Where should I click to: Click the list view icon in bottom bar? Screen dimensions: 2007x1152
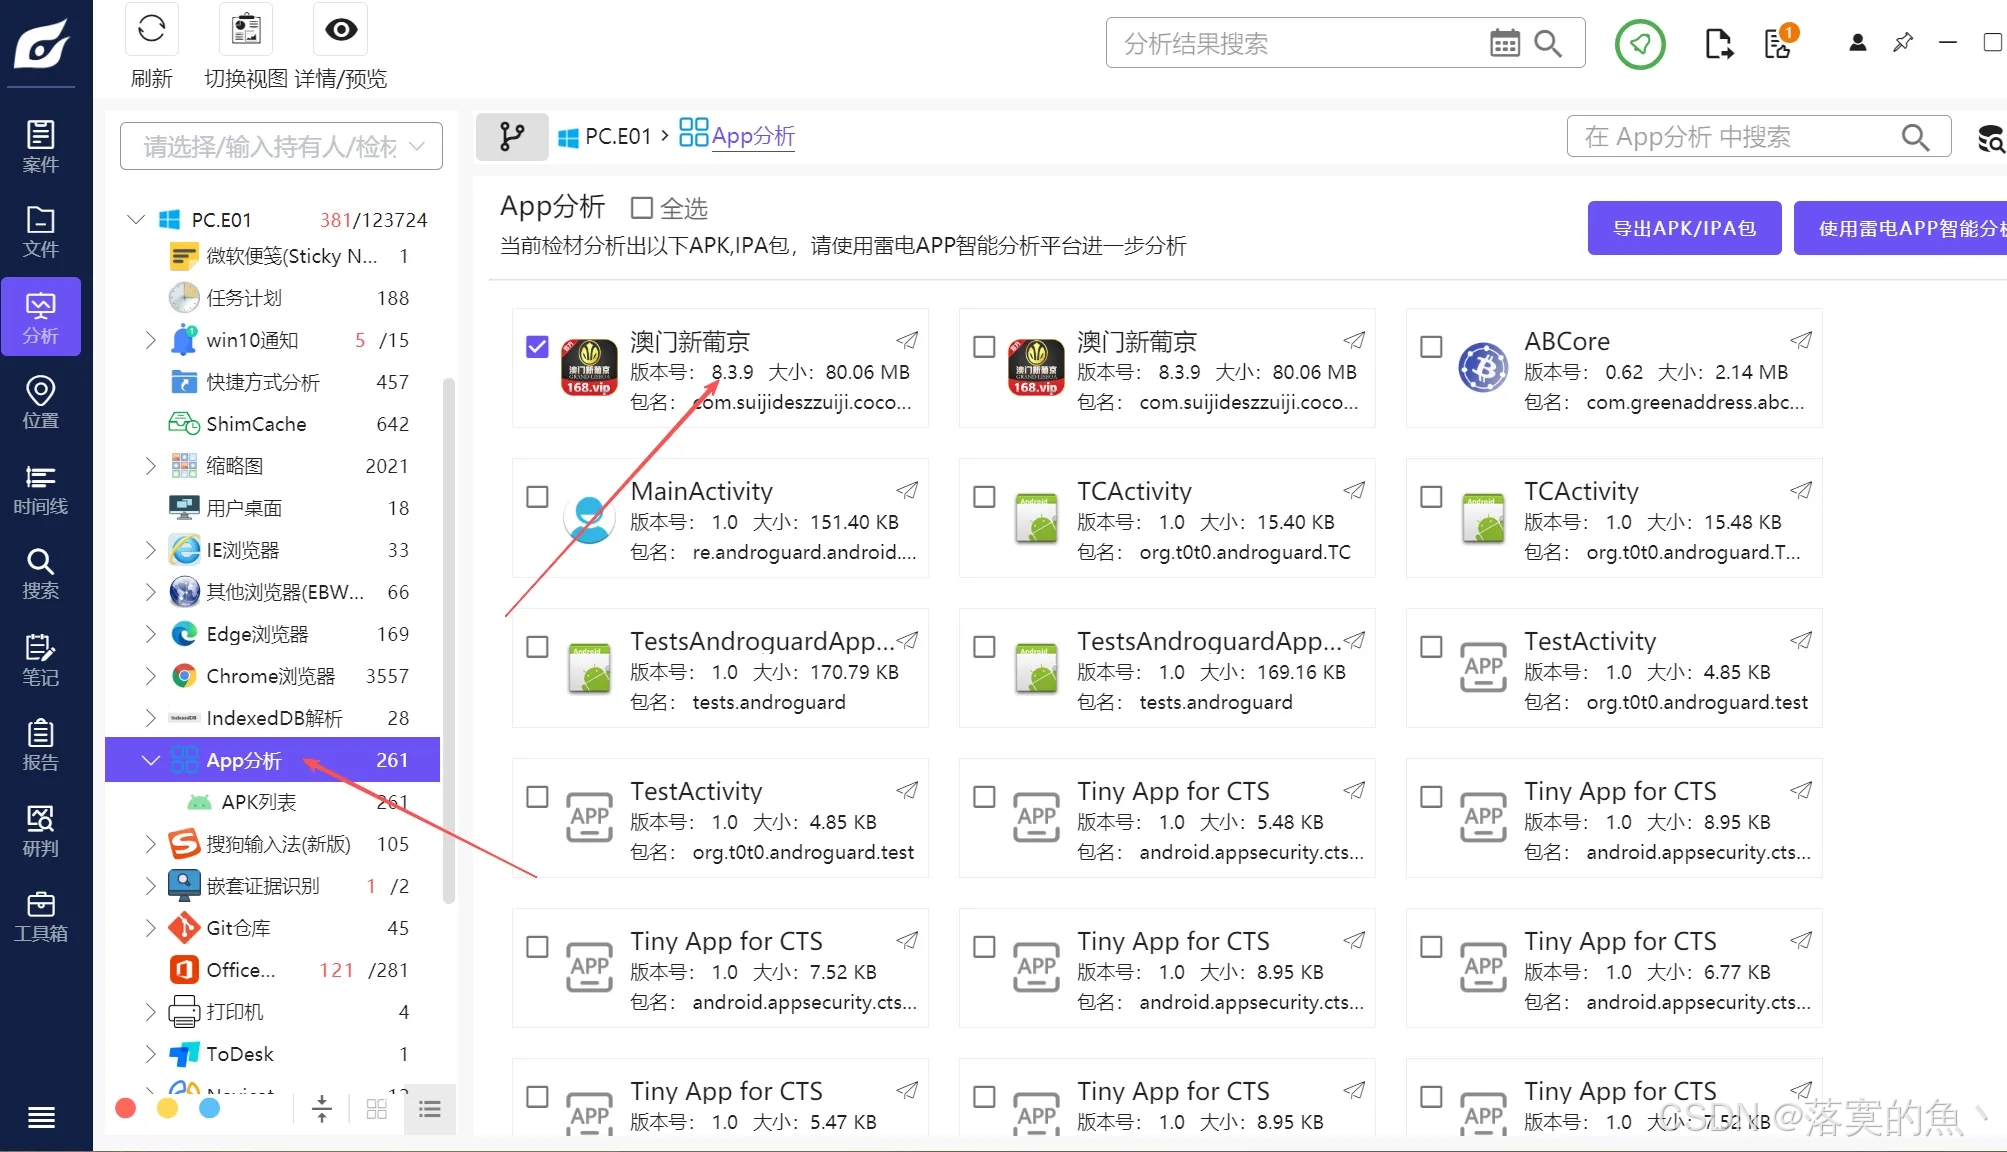[430, 1109]
